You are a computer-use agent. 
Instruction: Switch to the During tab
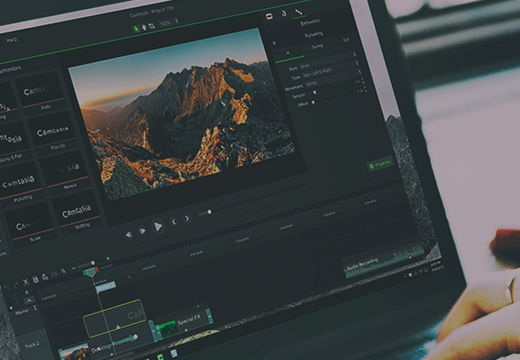click(317, 47)
